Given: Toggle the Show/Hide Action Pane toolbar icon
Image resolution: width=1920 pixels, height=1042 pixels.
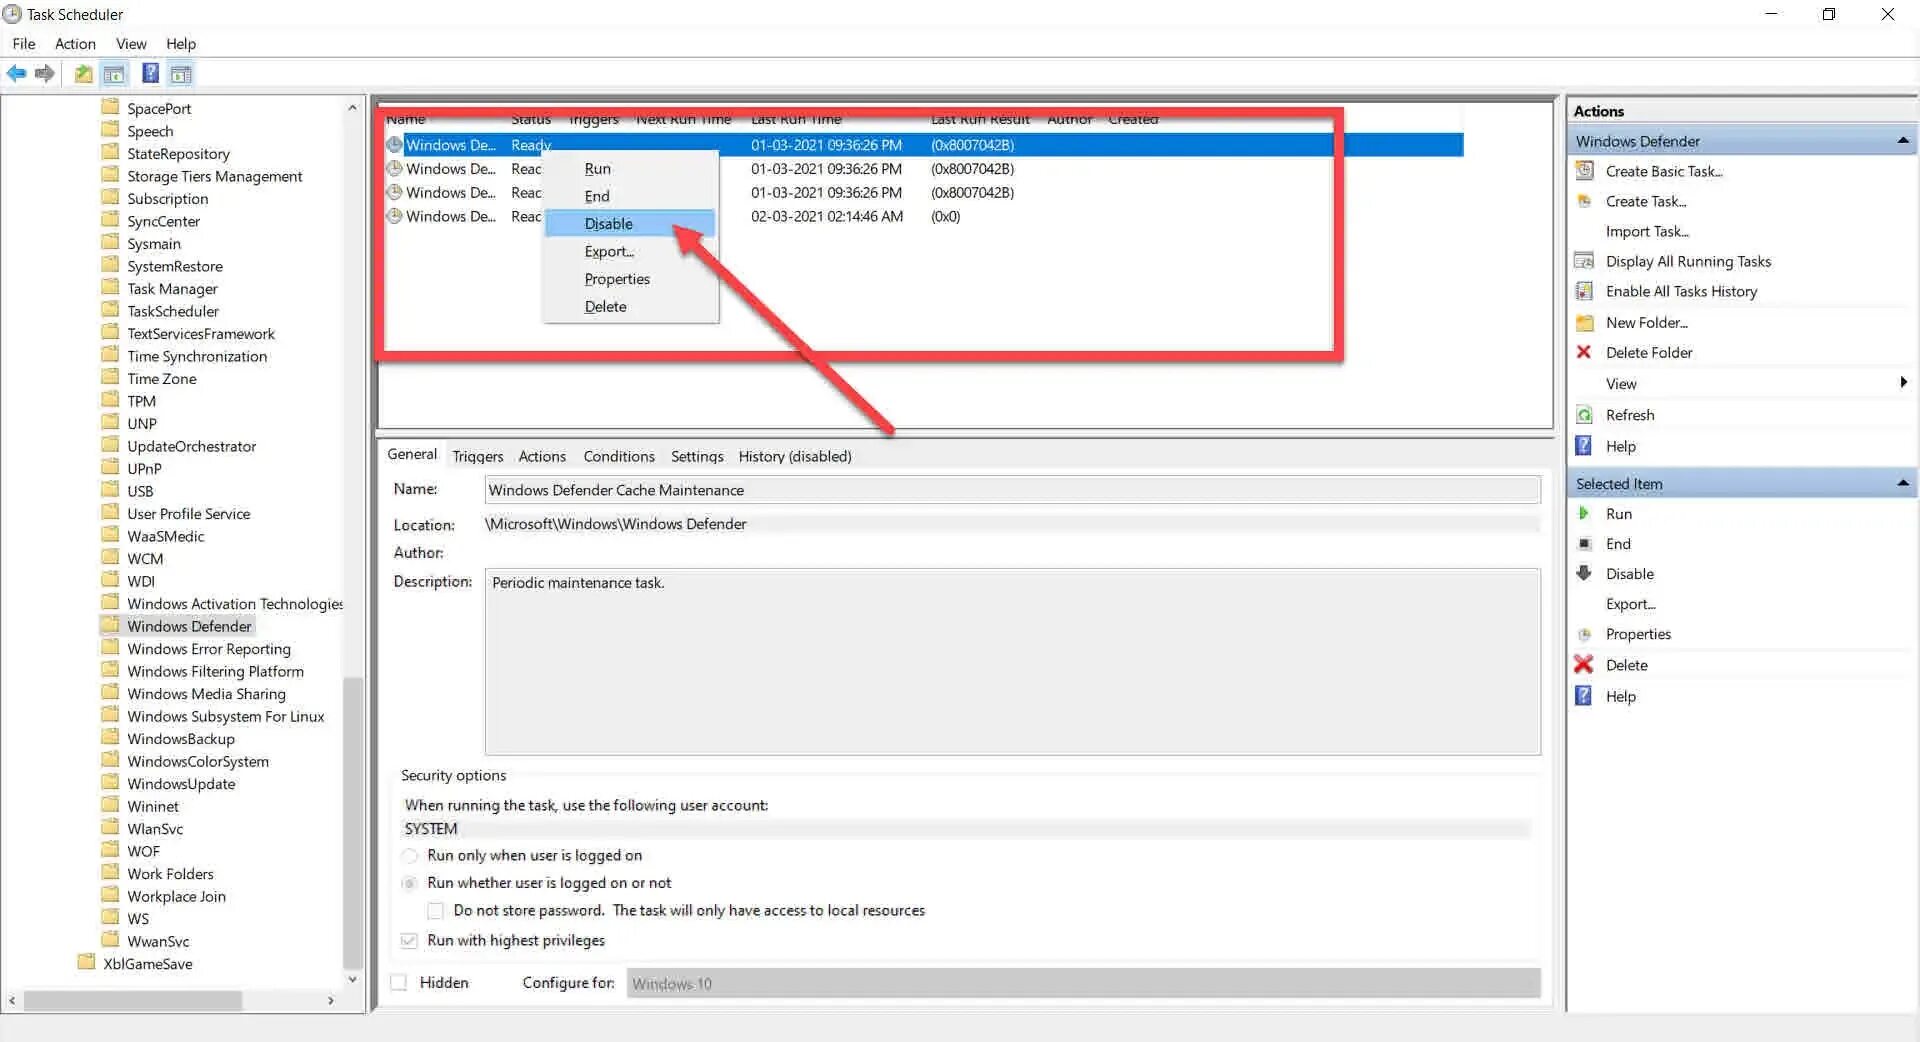Looking at the screenshot, I should (181, 74).
